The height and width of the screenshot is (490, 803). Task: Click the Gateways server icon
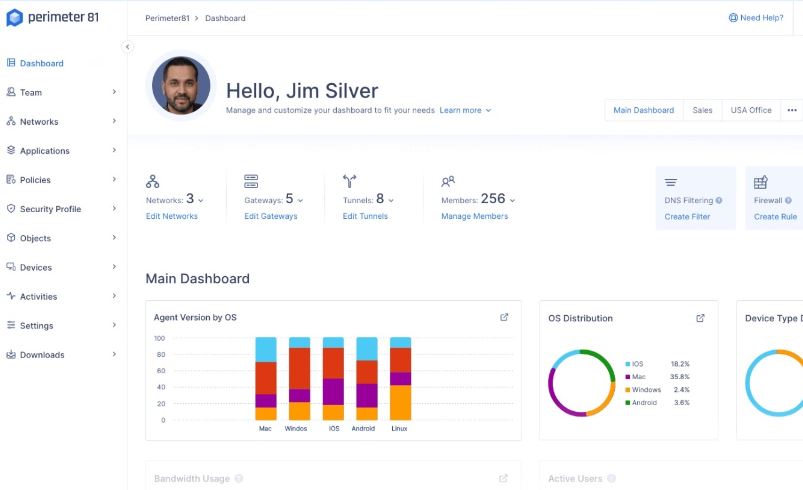click(251, 181)
